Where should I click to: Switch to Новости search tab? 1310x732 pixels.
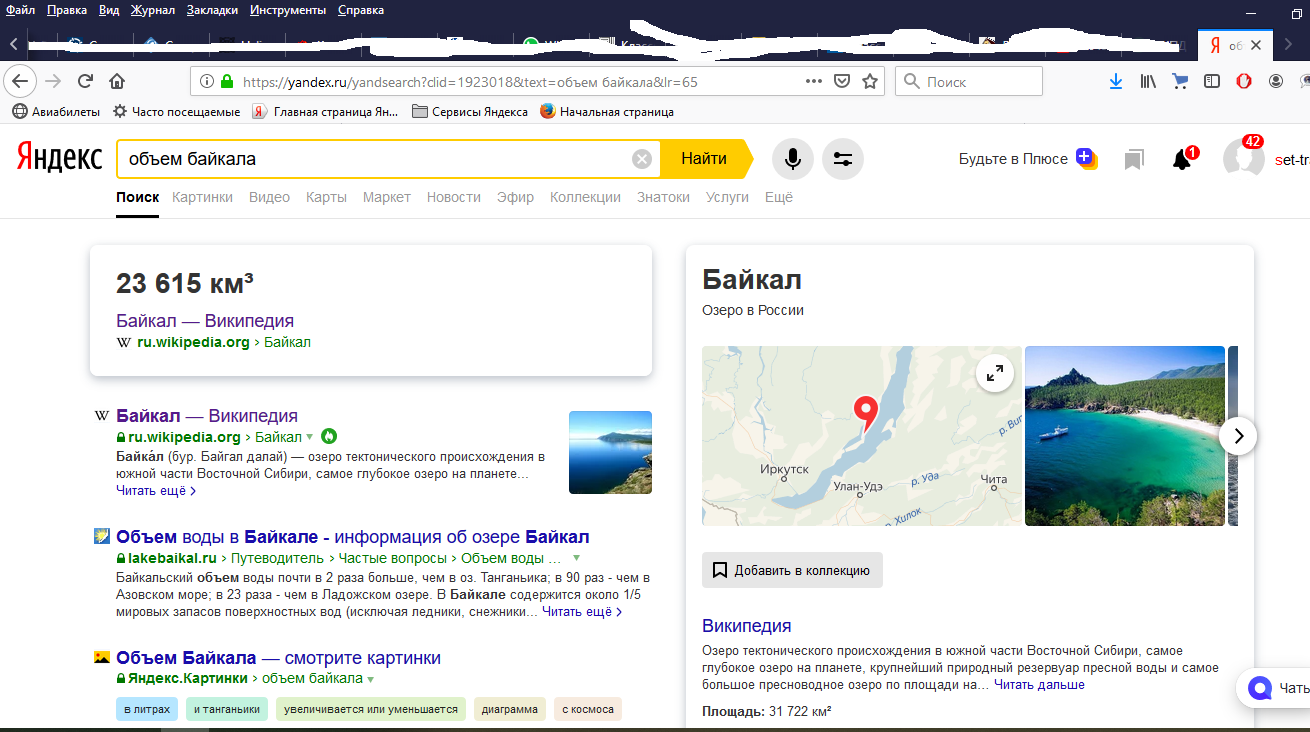pos(454,197)
